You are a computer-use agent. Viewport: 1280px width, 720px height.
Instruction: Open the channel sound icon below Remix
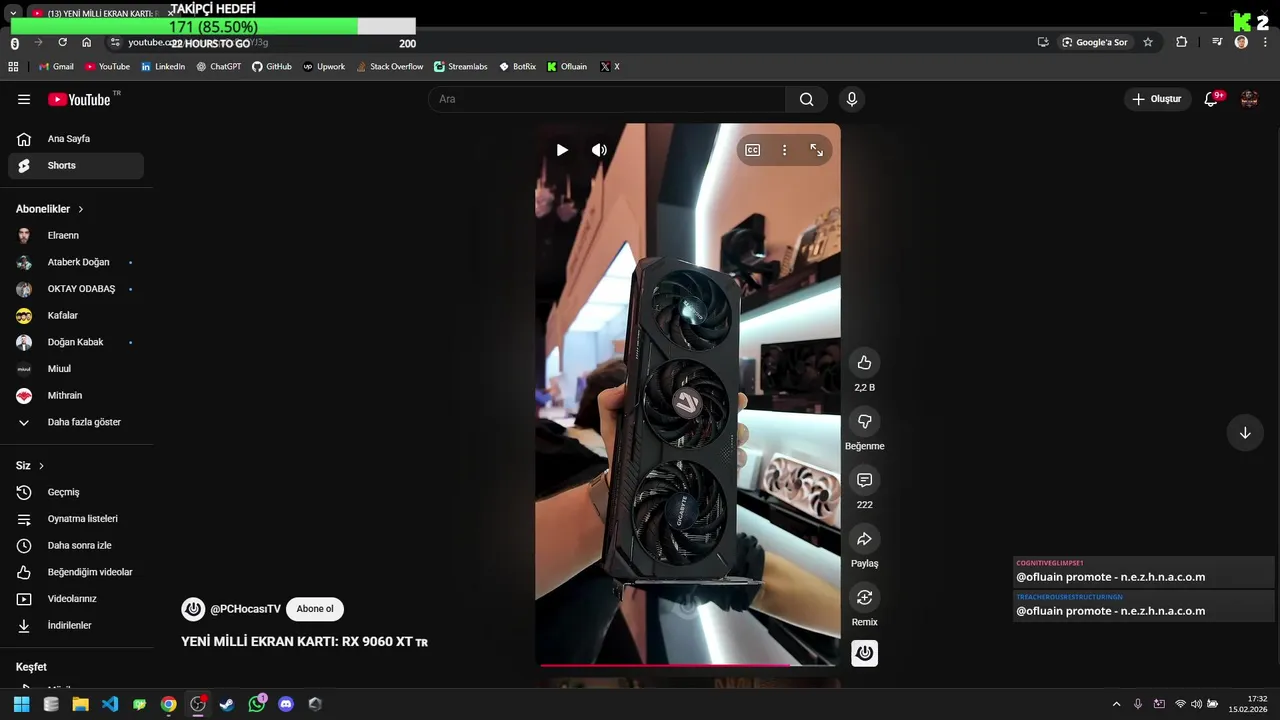(865, 653)
